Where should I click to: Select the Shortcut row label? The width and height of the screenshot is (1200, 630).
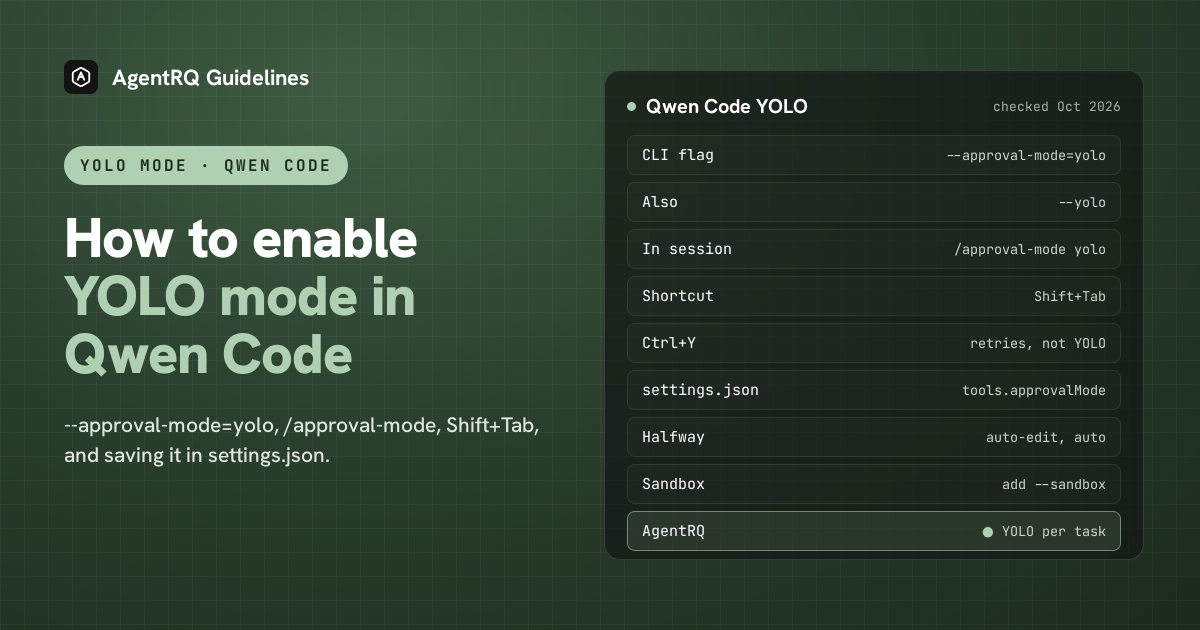coord(678,296)
